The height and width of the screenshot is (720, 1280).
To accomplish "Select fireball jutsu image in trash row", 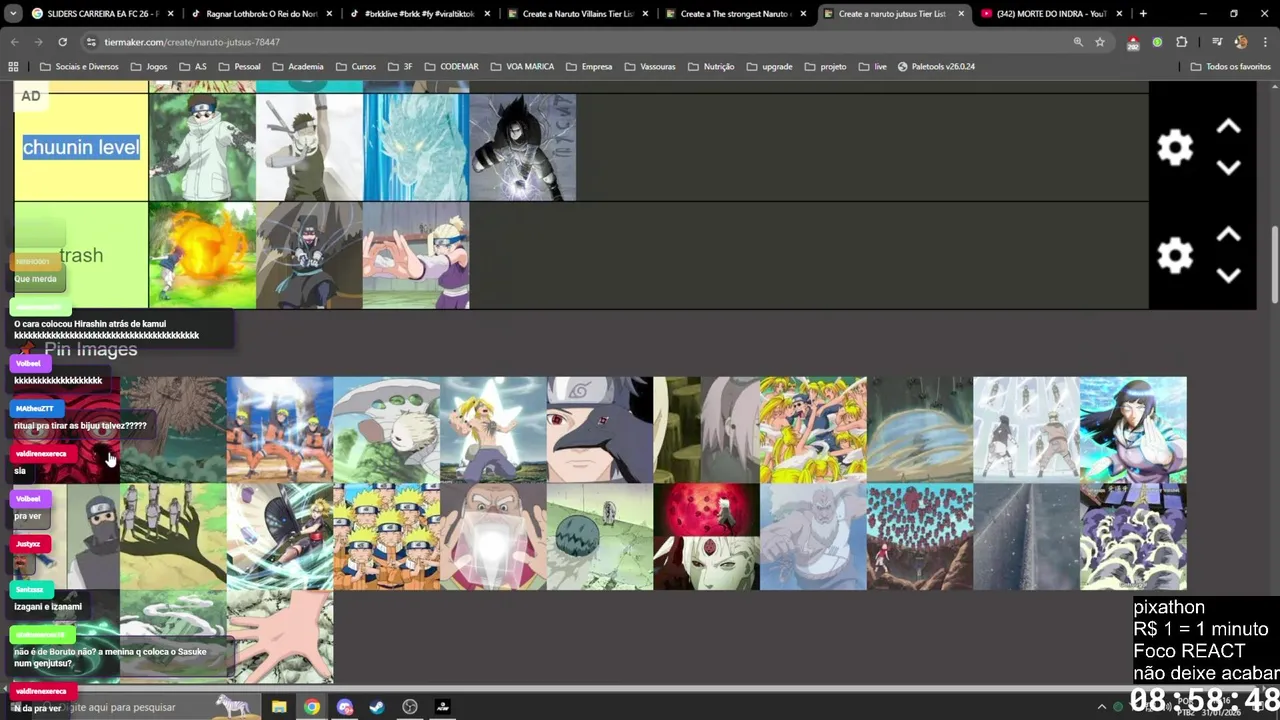I will pyautogui.click(x=202, y=255).
